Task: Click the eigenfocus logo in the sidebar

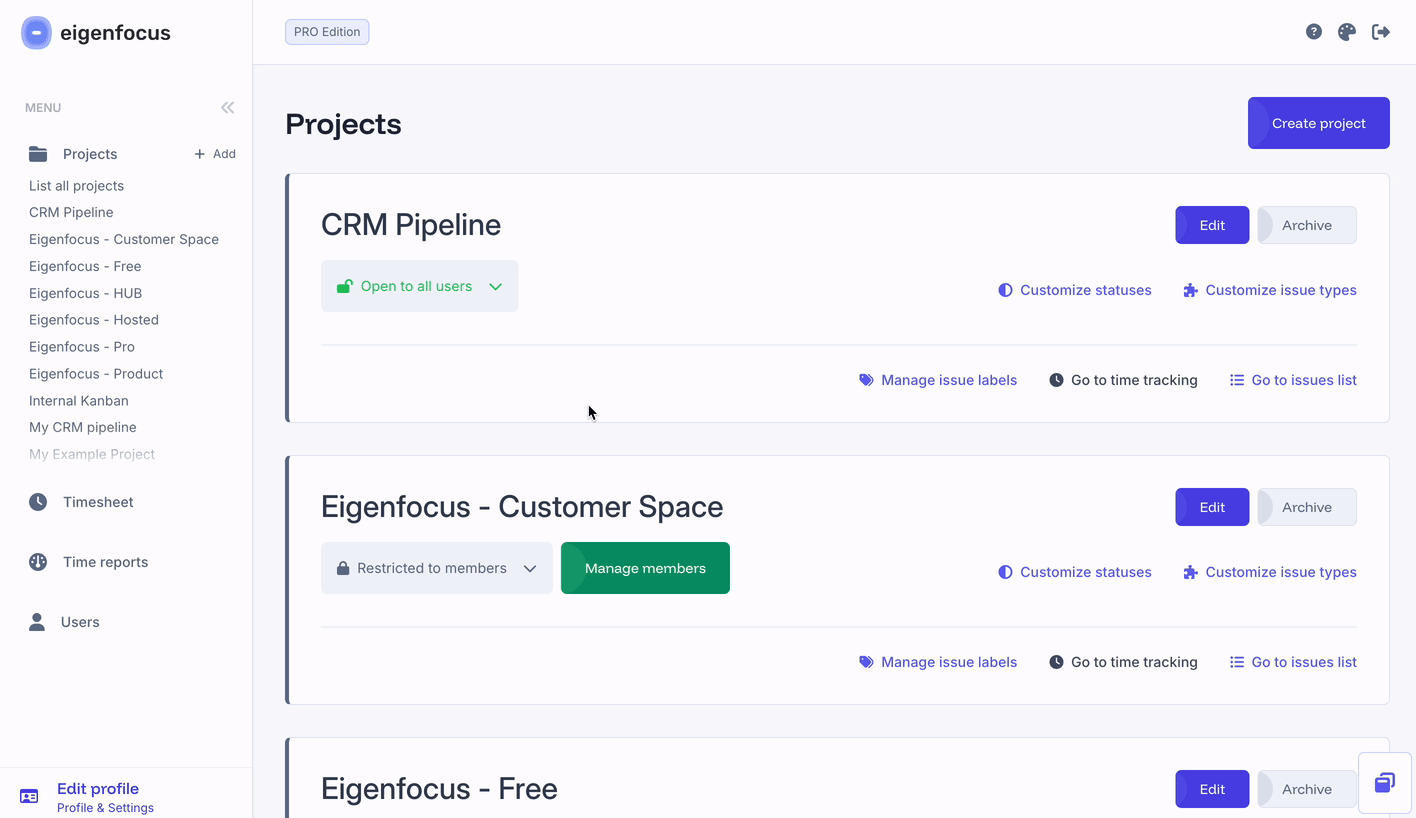Action: pyautogui.click(x=36, y=32)
